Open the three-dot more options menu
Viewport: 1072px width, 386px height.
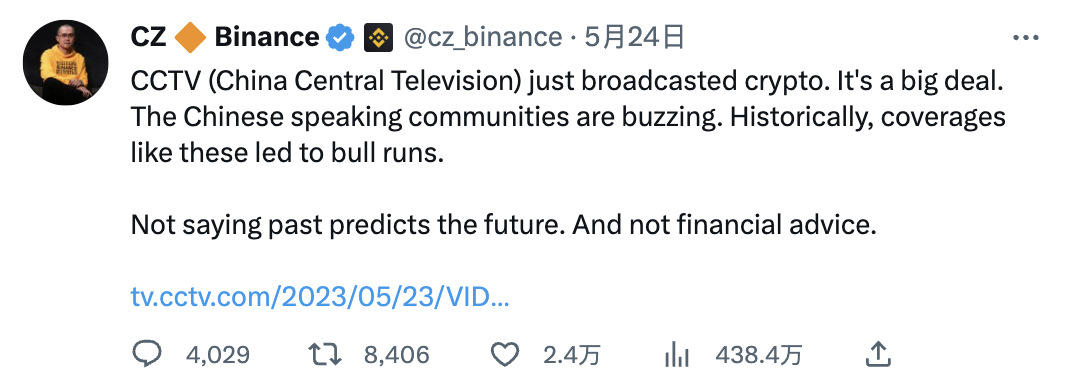coord(1026,38)
